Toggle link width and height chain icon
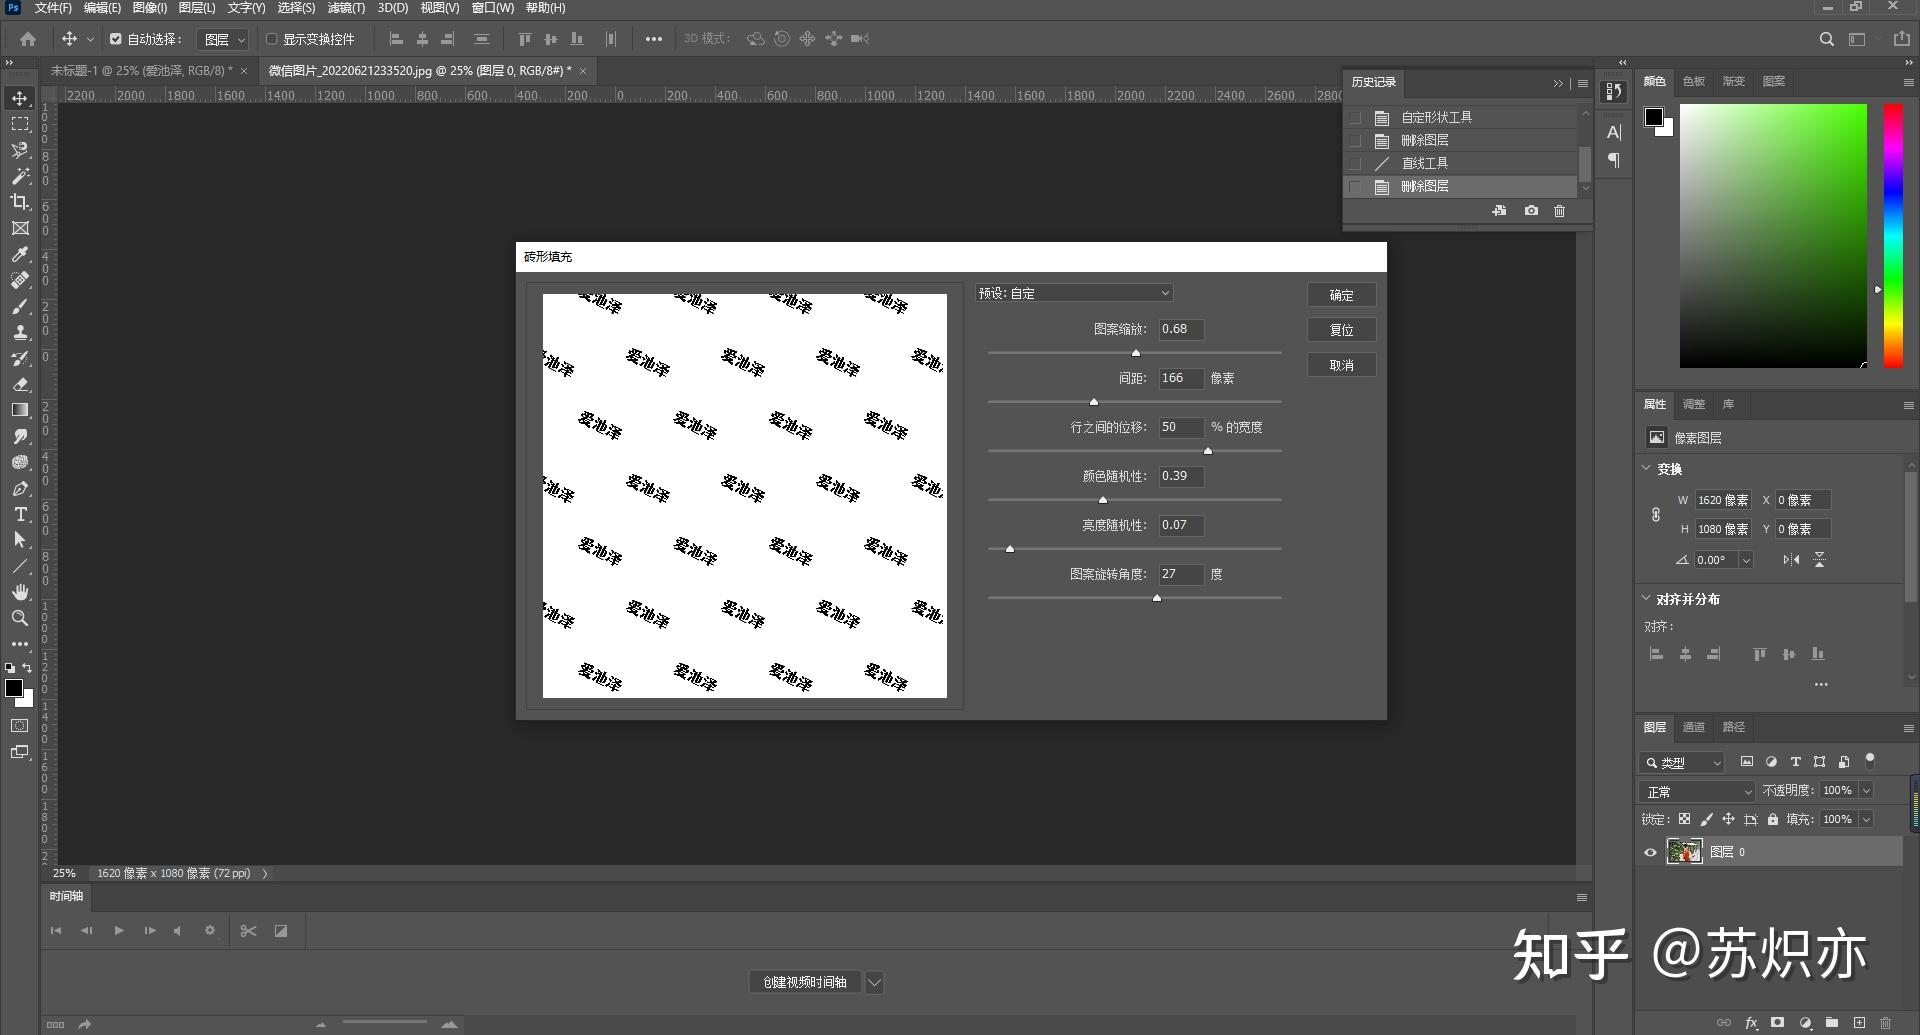 point(1656,514)
